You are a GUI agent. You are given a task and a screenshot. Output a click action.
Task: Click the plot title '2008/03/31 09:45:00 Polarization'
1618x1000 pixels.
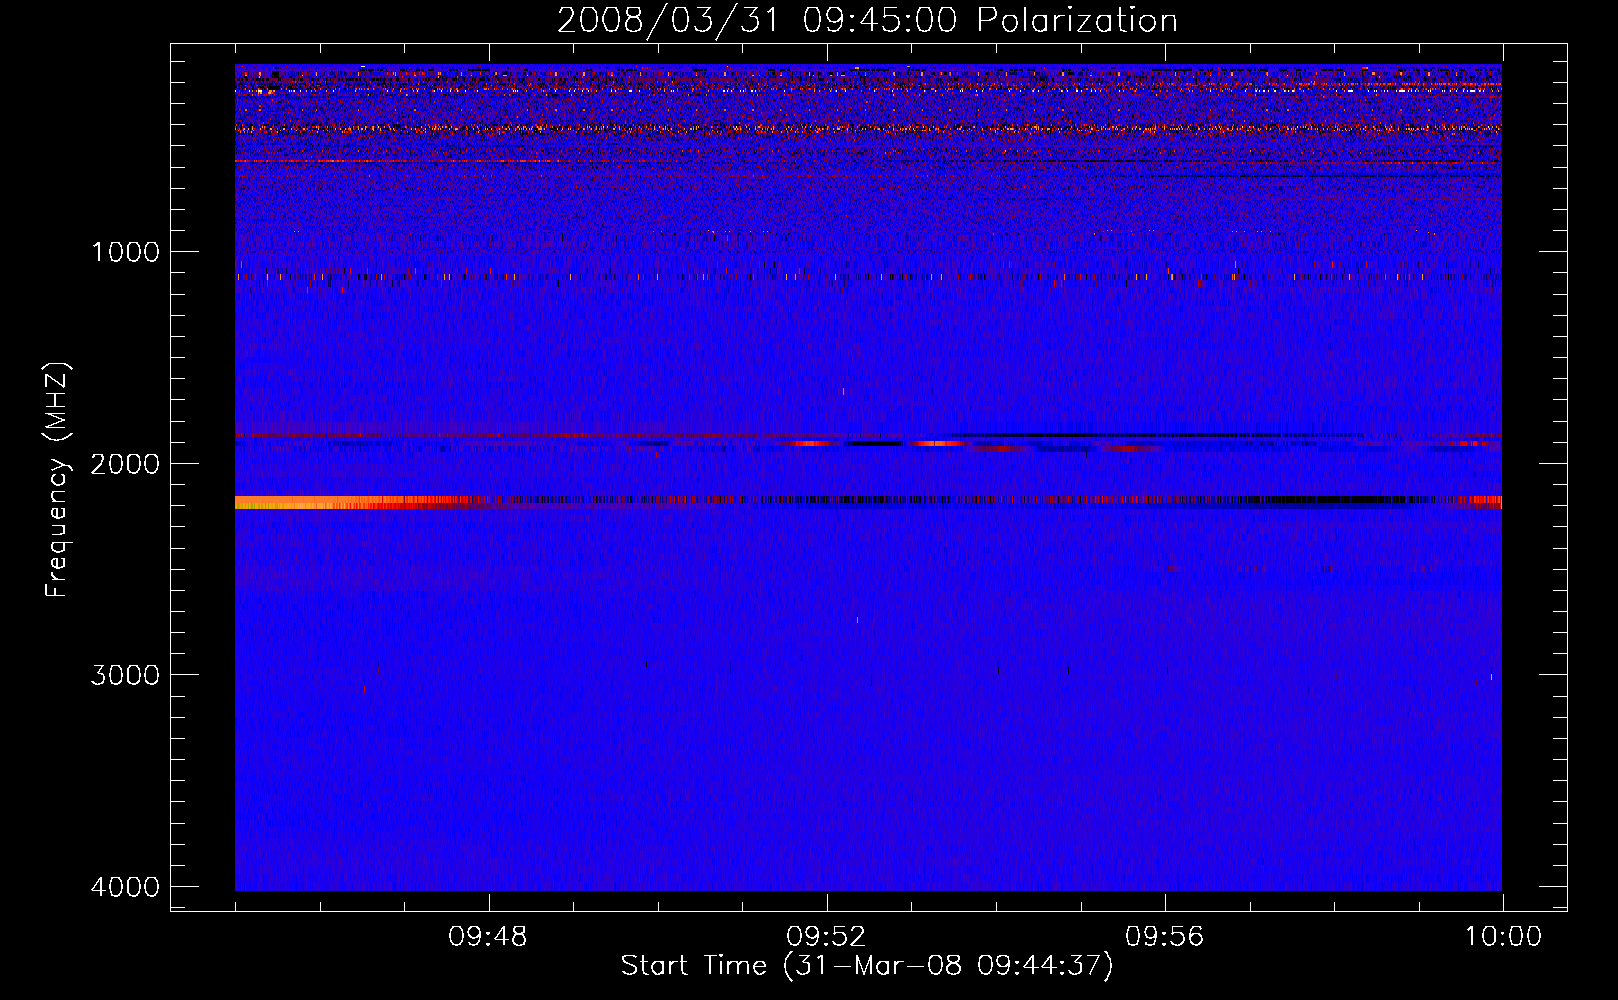(867, 20)
